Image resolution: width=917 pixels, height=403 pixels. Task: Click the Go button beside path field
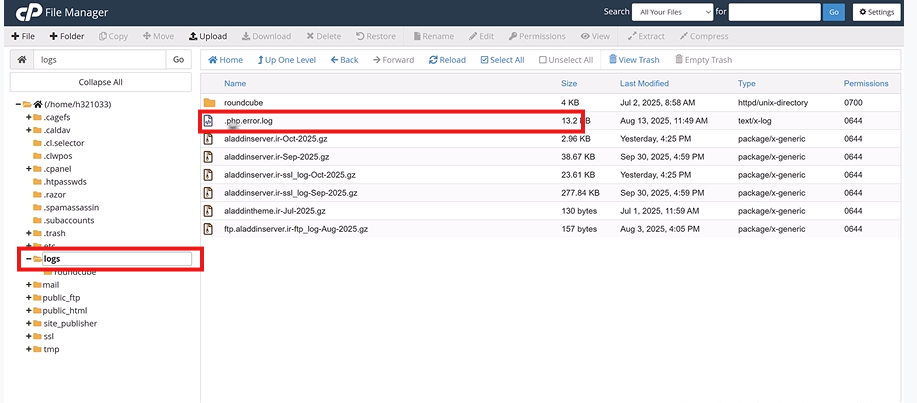pyautogui.click(x=178, y=60)
